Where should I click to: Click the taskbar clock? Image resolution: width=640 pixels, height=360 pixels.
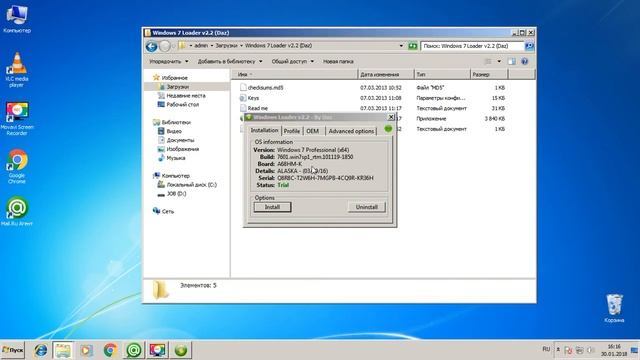tap(614, 350)
